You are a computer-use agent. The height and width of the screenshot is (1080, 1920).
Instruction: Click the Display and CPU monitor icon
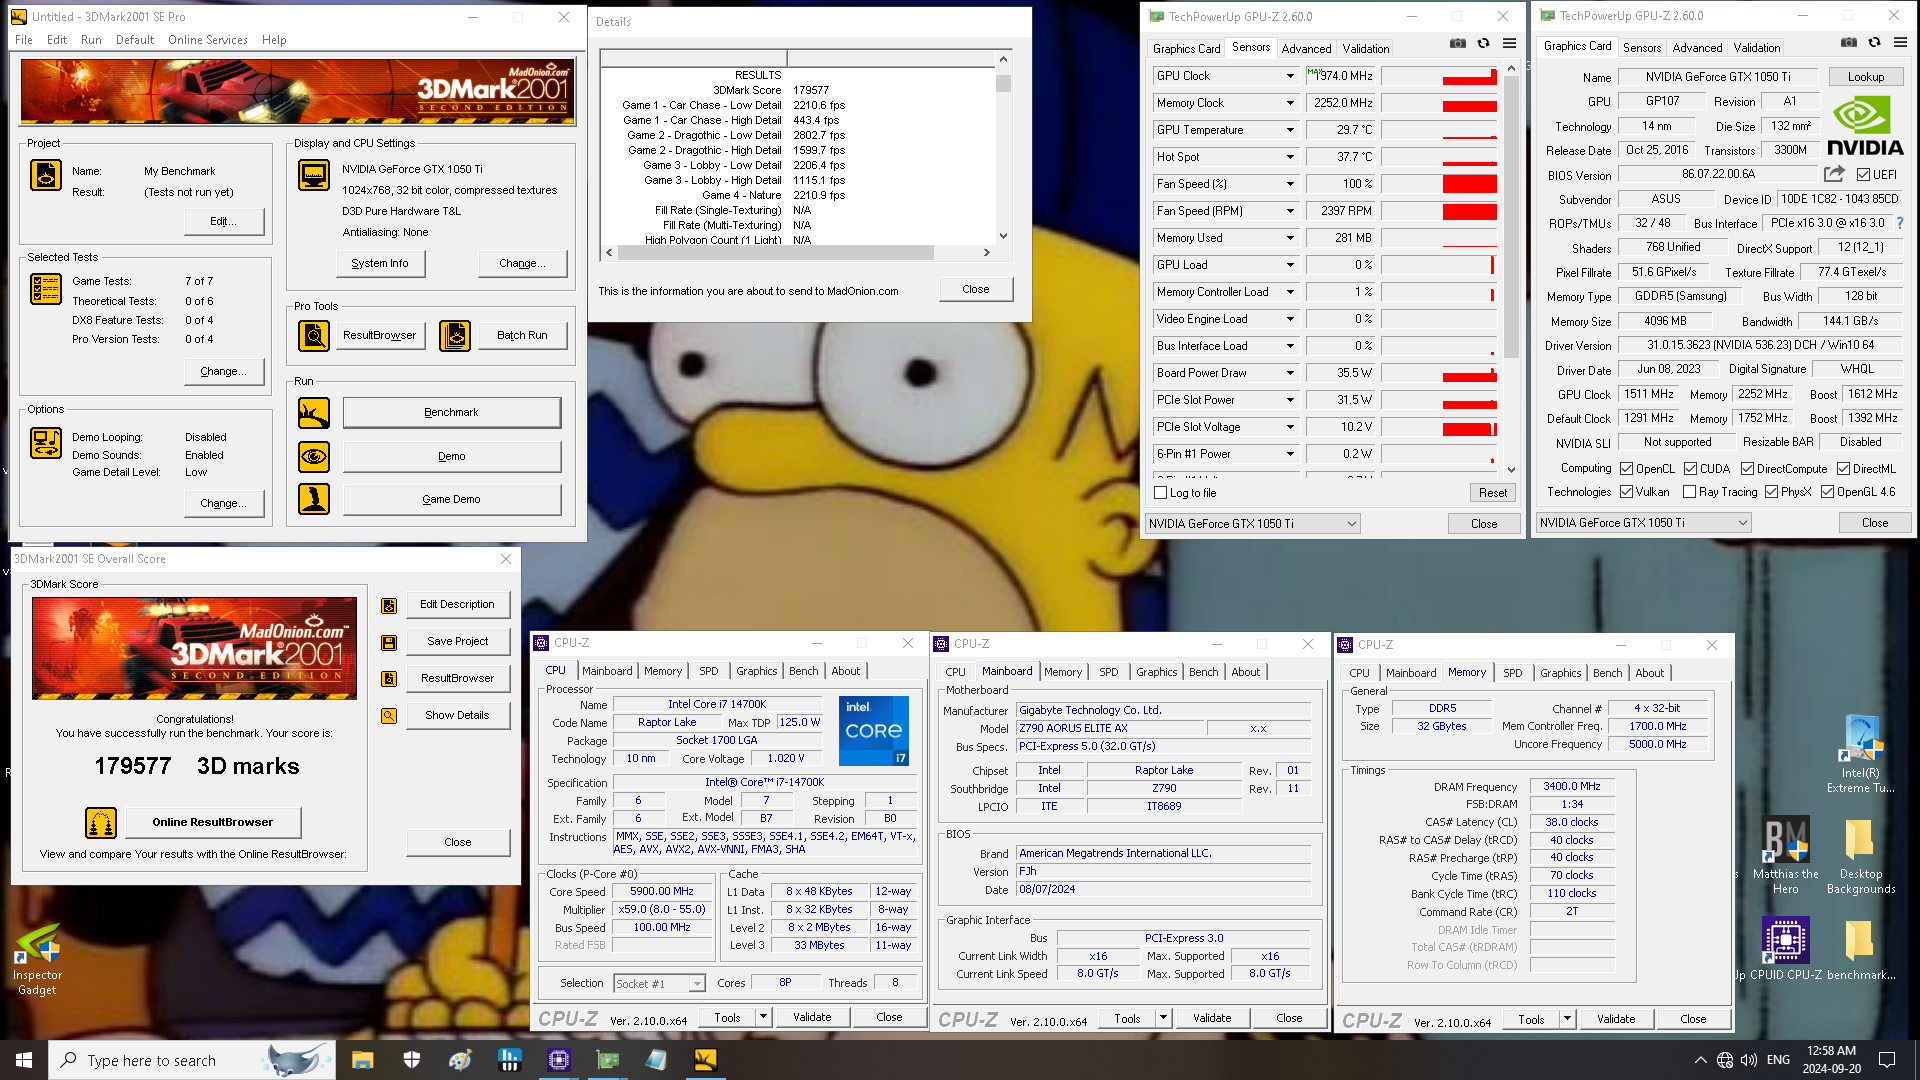[x=314, y=175]
